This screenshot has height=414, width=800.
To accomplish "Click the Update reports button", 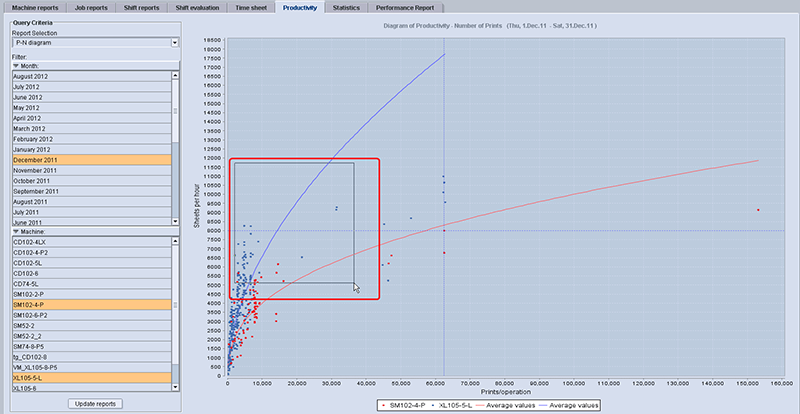I will [x=95, y=404].
